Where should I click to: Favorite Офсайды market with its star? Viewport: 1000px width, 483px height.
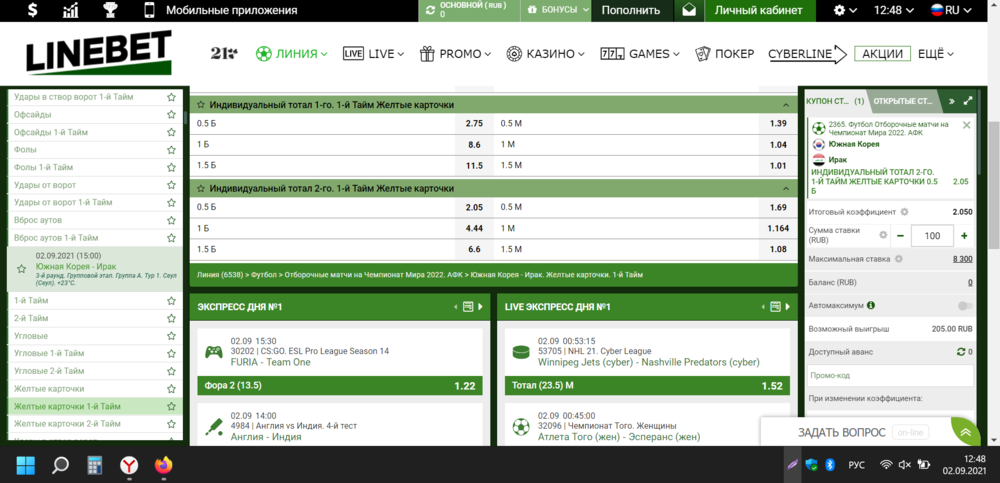171,115
